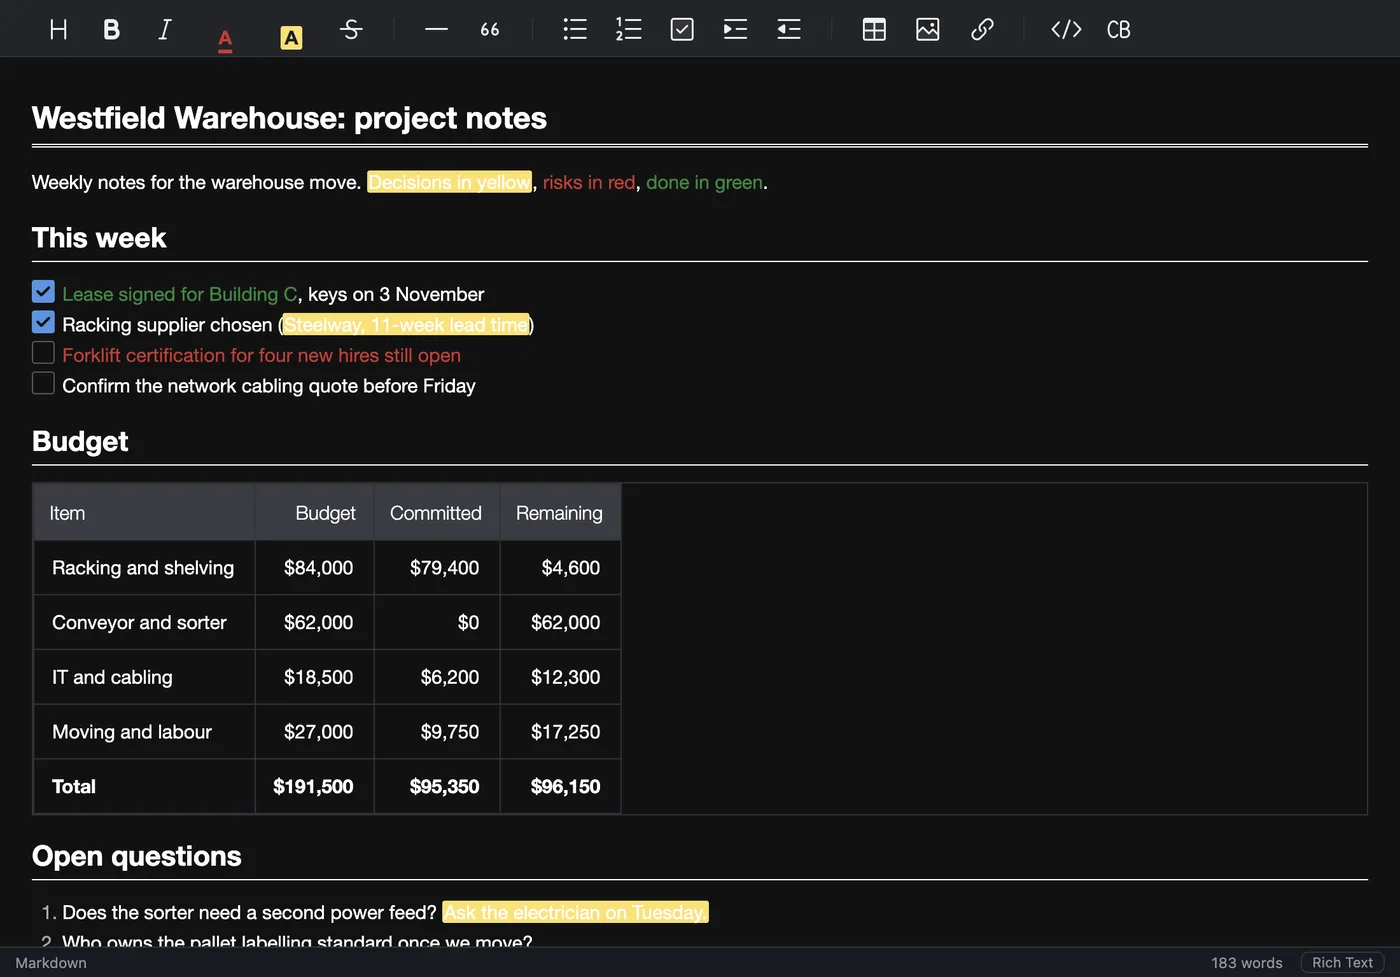1400x977 pixels.
Task: Click the $84,000 budget cell
Action: coord(315,568)
